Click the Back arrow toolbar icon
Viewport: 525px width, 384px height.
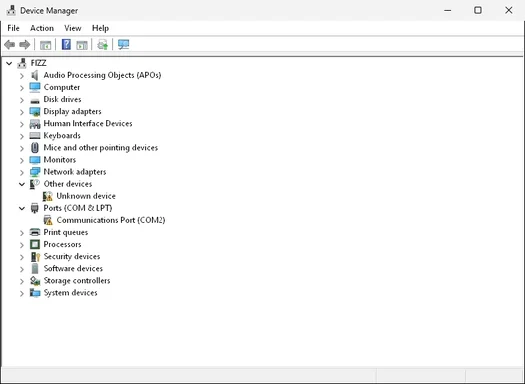pyautogui.click(x=9, y=45)
